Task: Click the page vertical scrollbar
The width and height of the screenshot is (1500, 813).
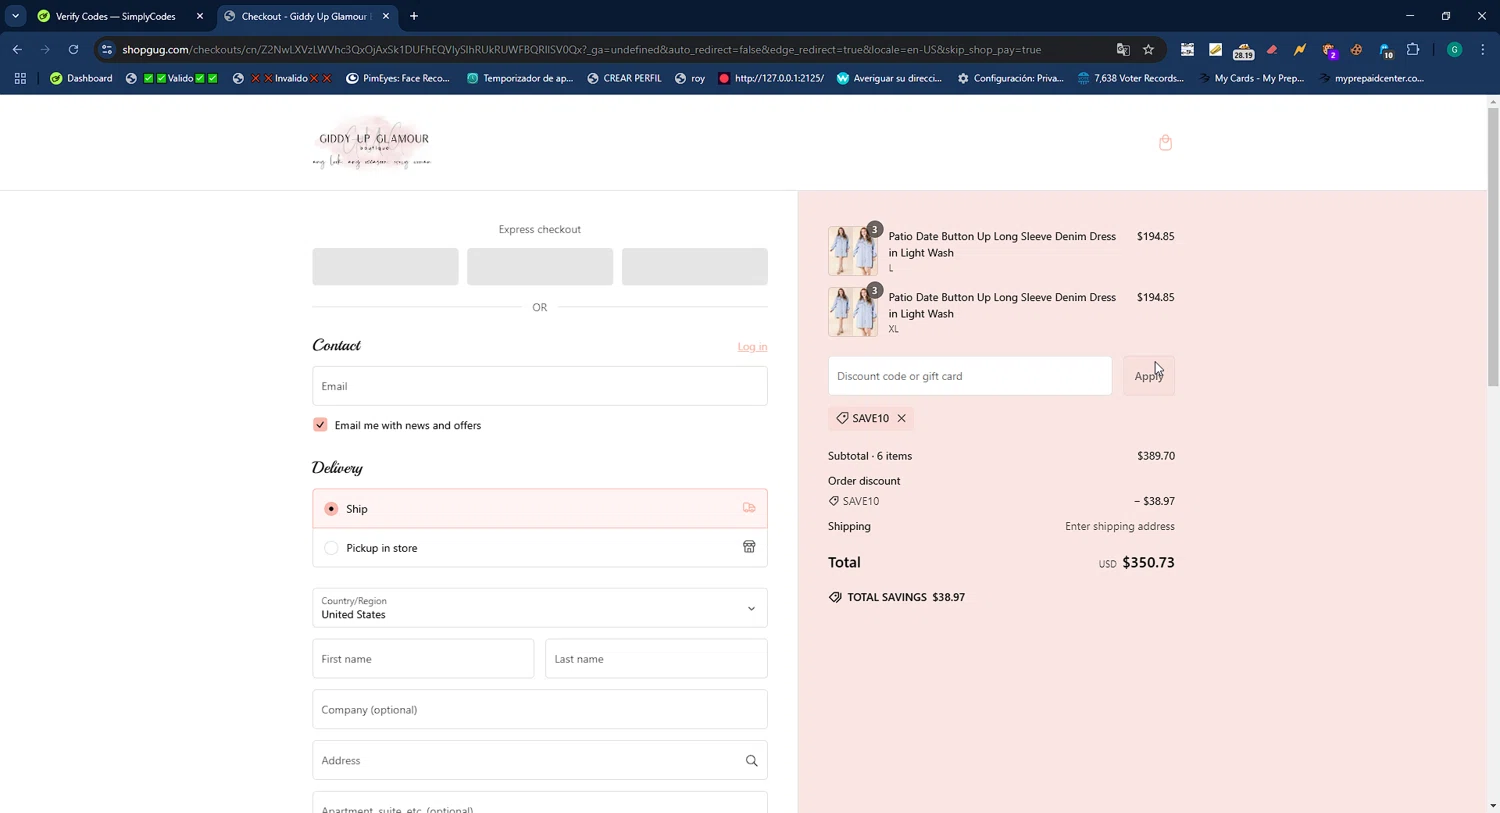Action: tap(1493, 248)
